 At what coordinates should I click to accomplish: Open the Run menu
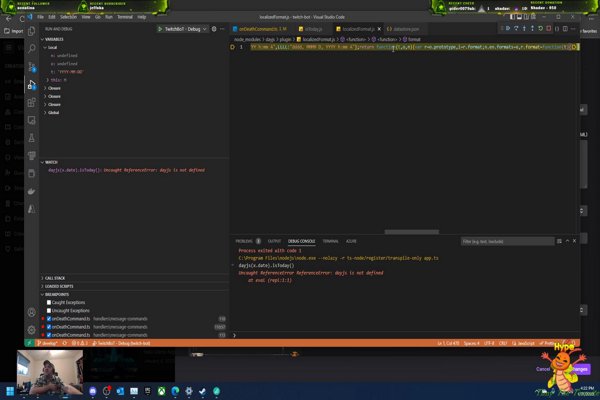(x=109, y=17)
